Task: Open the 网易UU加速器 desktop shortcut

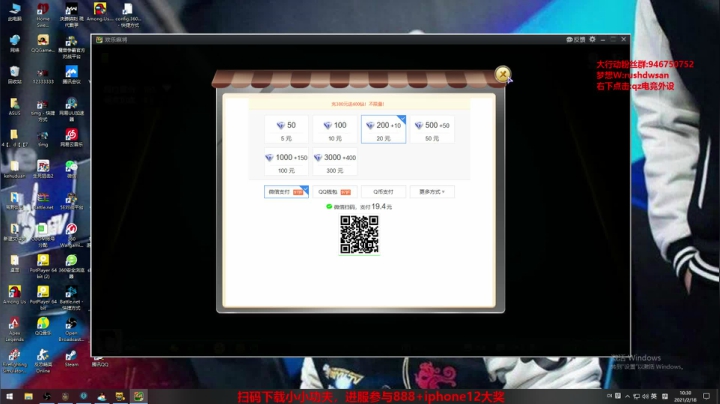Action: click(x=71, y=109)
